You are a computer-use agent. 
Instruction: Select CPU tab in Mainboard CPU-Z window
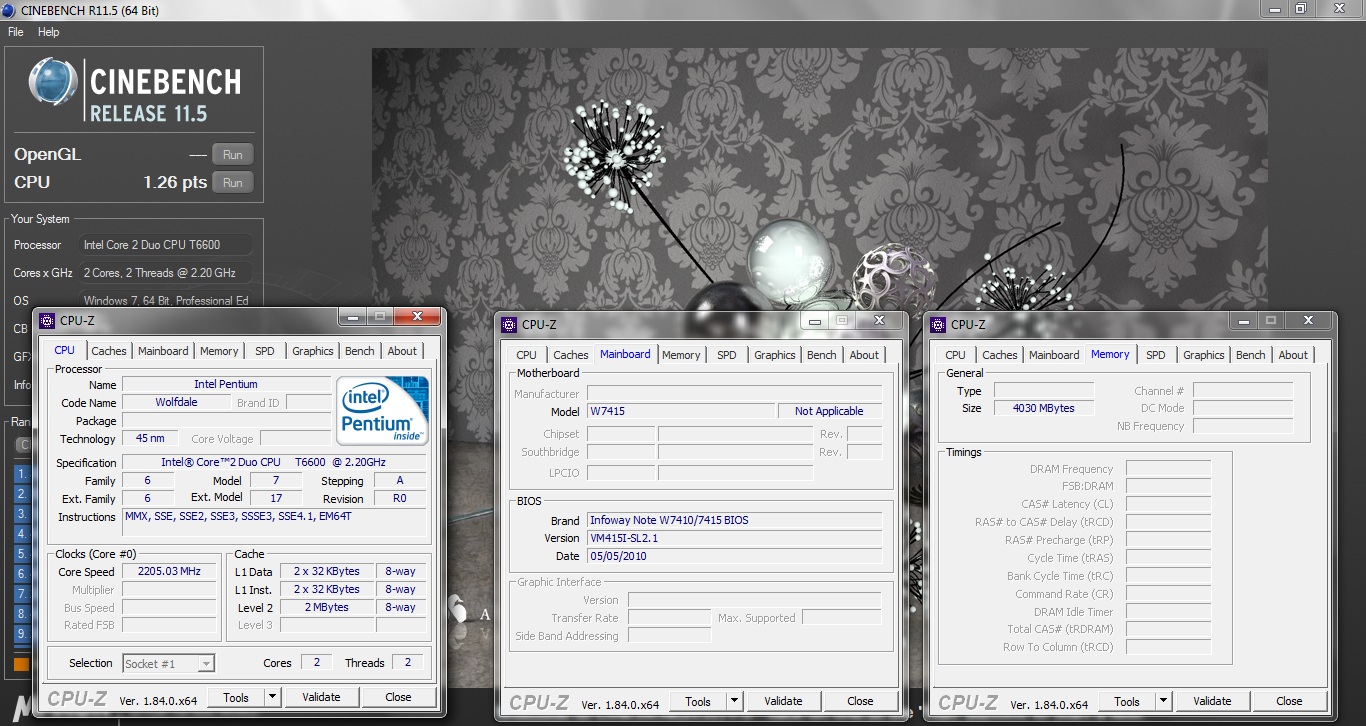click(527, 355)
